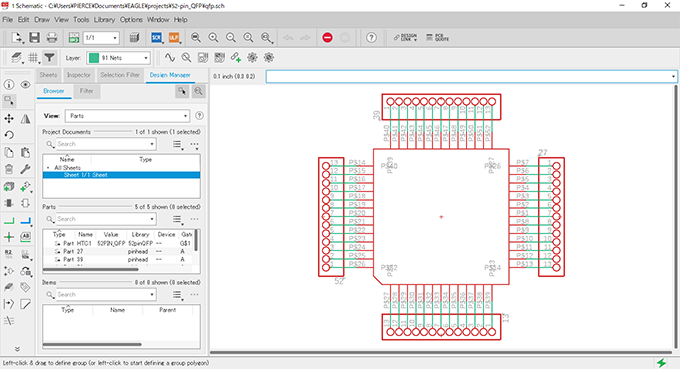Toggle select-in-editor button in Design Manager

182,91
